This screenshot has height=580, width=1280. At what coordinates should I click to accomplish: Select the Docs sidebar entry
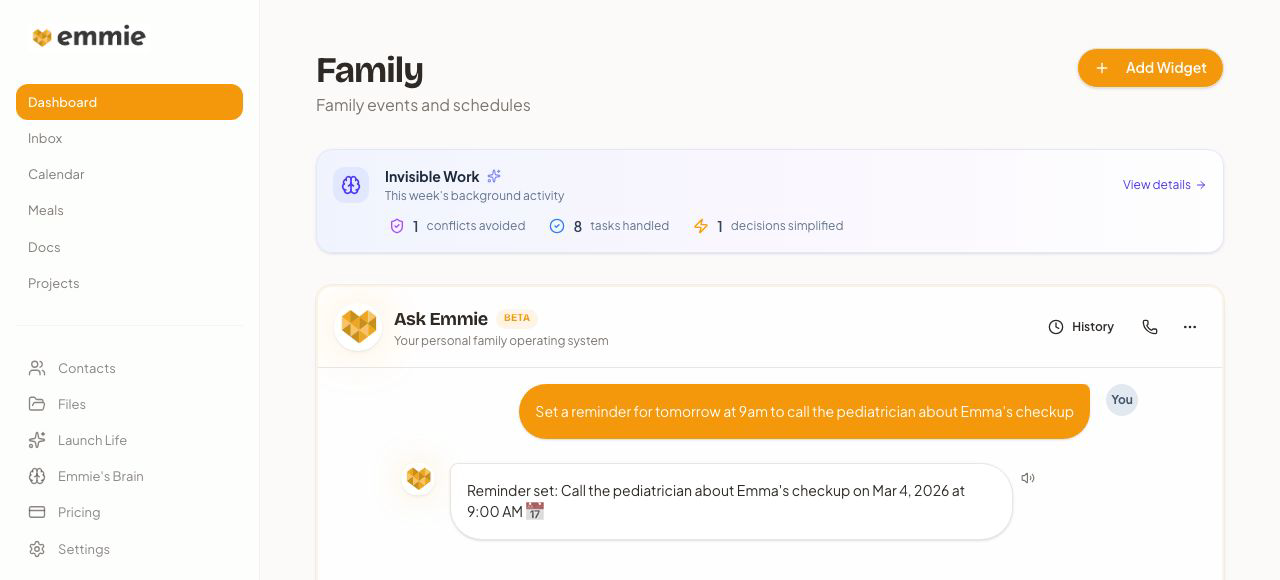(44, 247)
